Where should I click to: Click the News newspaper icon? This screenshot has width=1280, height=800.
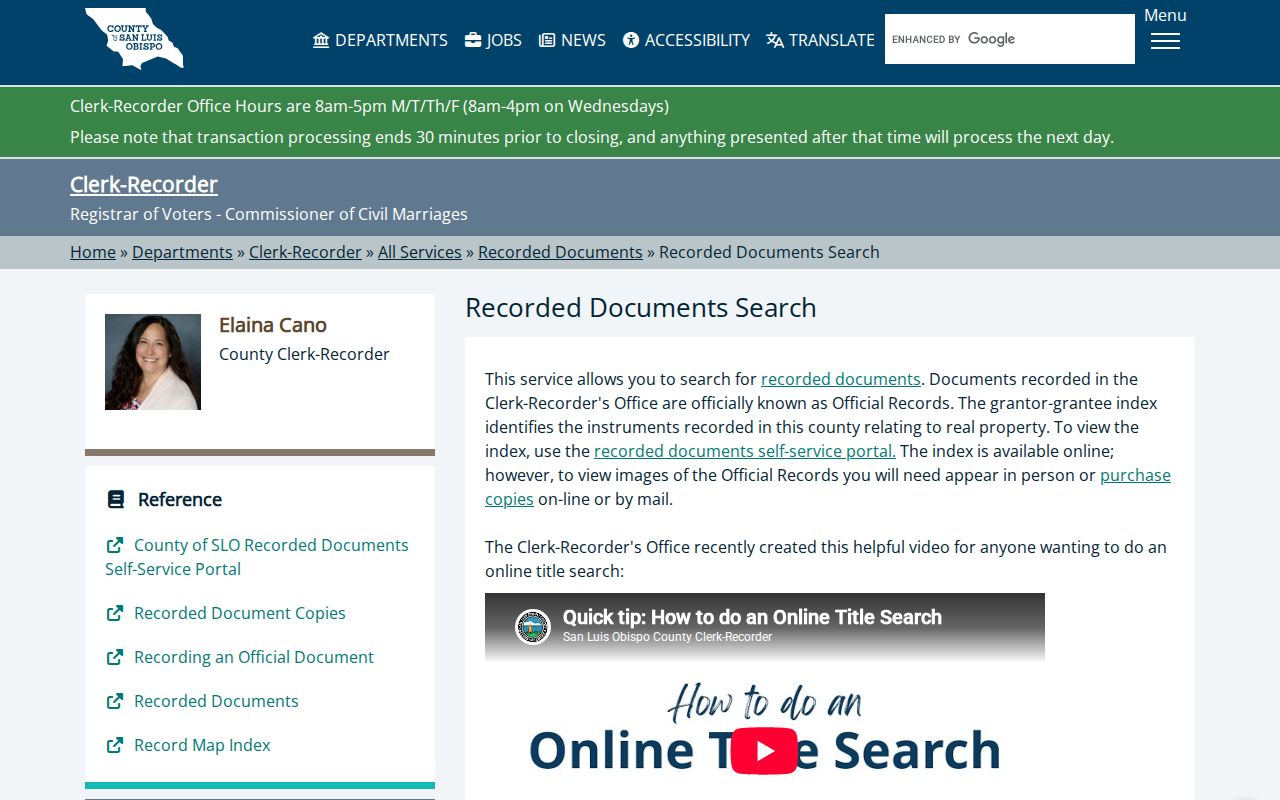pyautogui.click(x=547, y=40)
